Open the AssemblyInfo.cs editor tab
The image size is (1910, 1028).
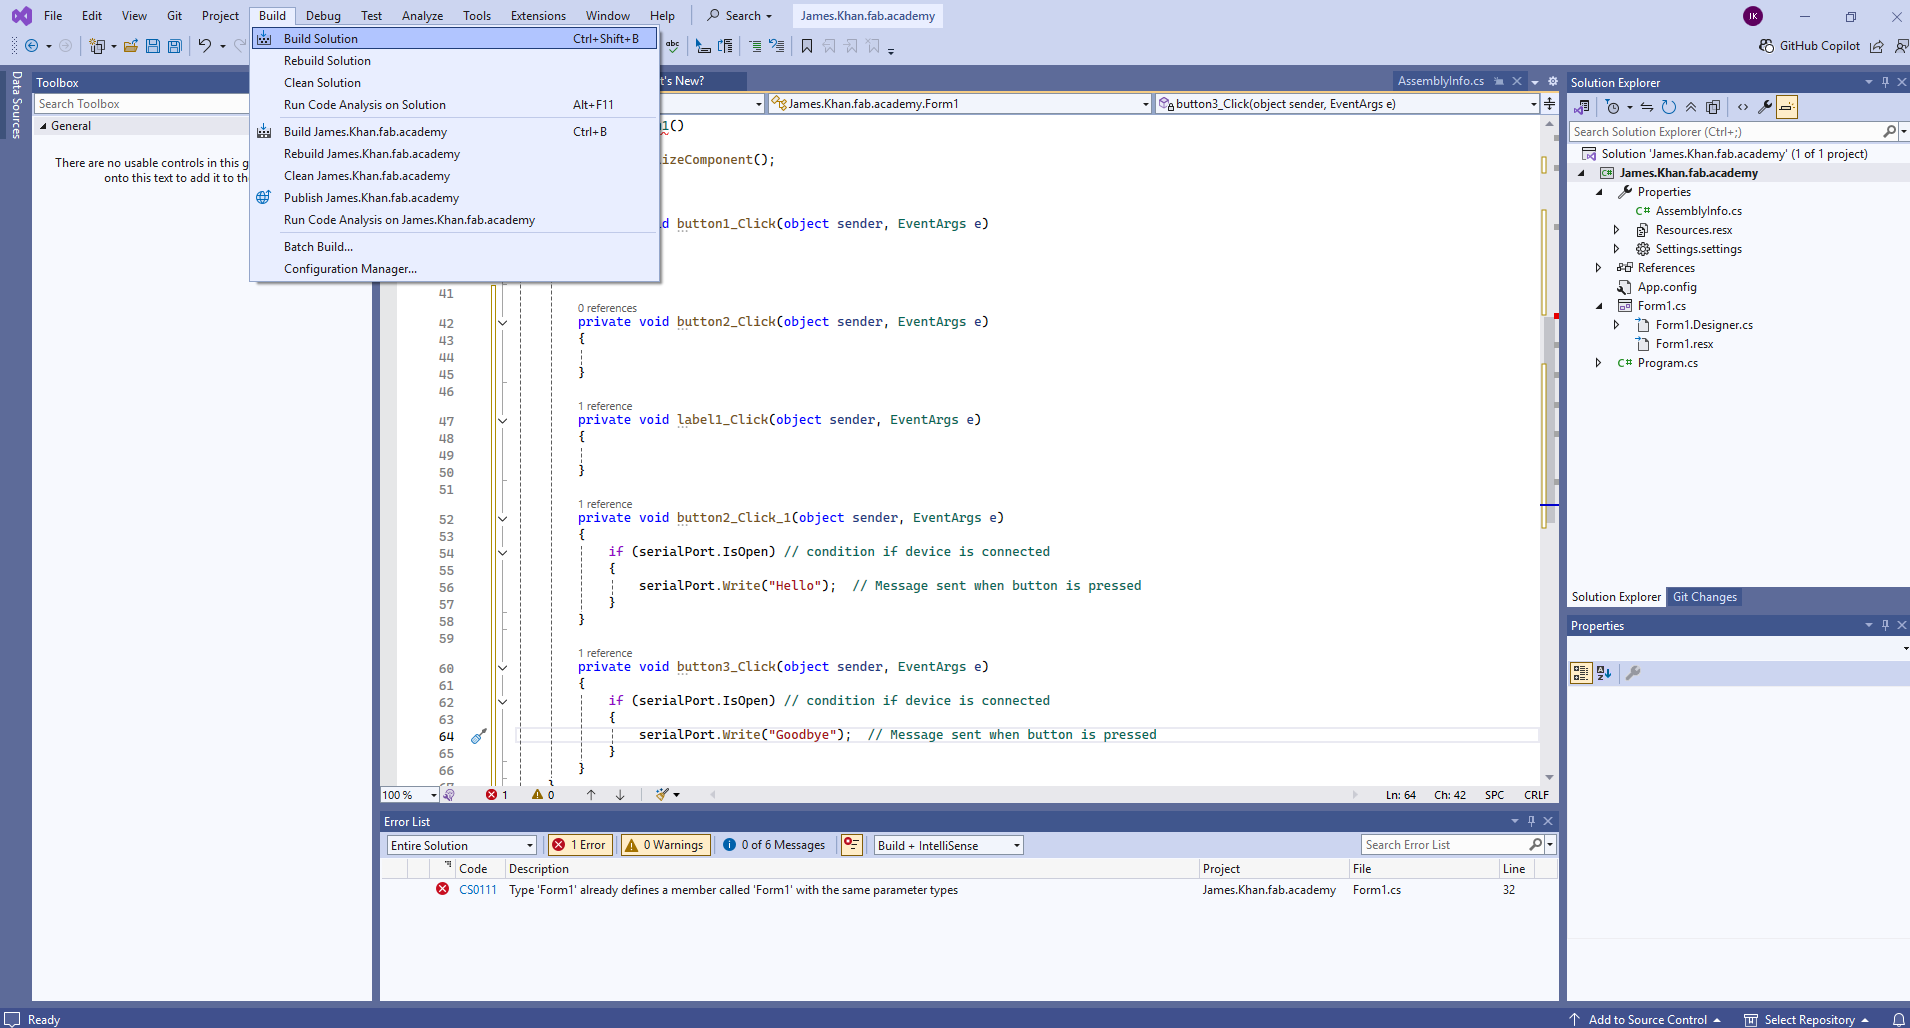point(1440,81)
